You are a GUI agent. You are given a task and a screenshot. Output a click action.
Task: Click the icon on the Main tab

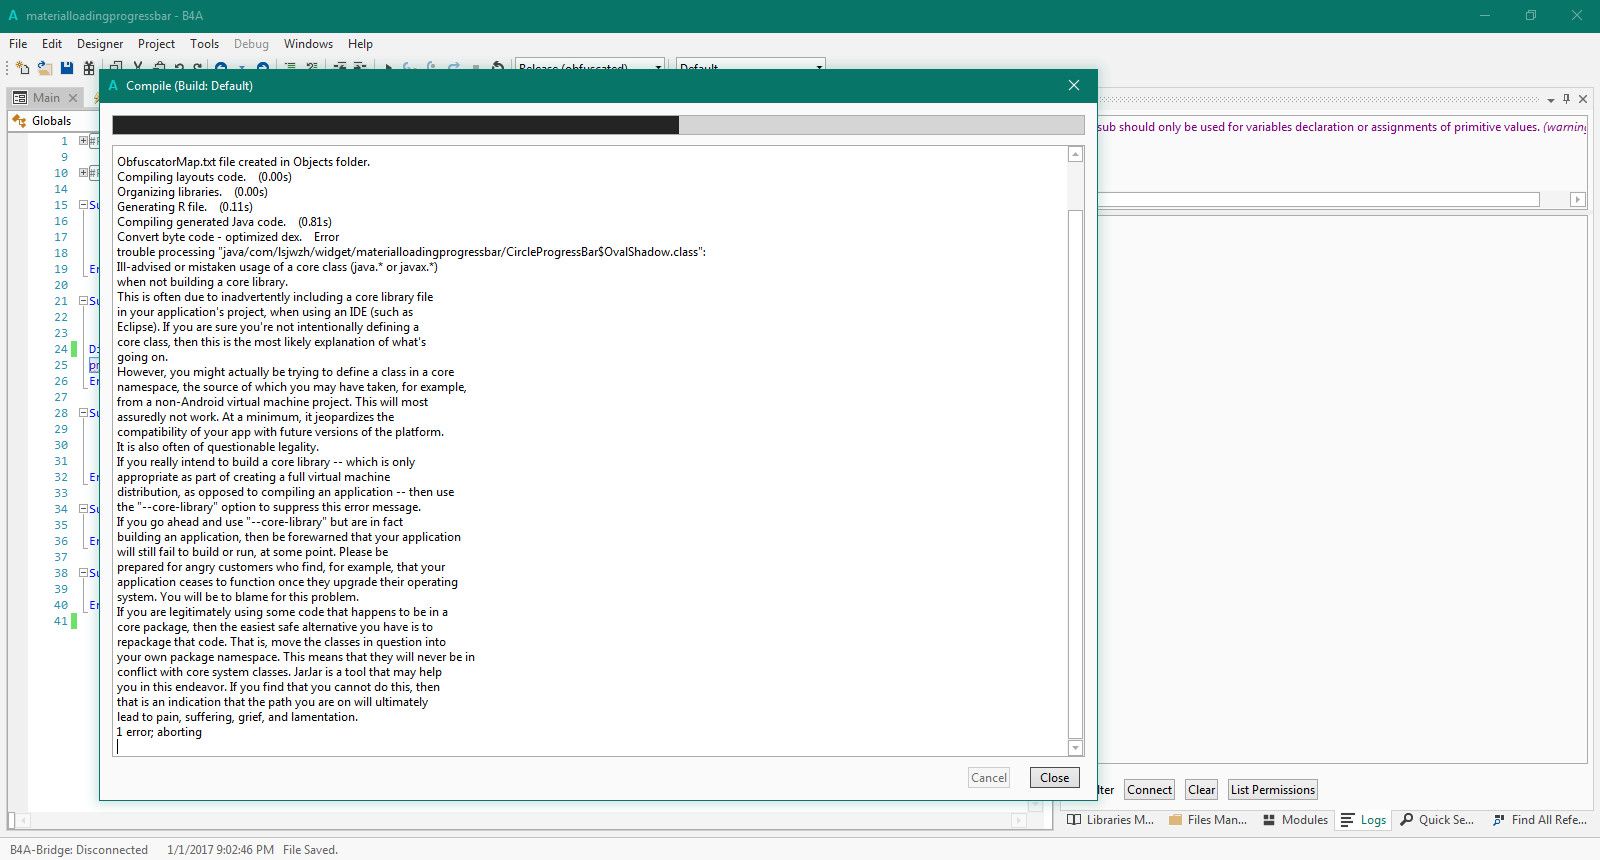tap(20, 98)
